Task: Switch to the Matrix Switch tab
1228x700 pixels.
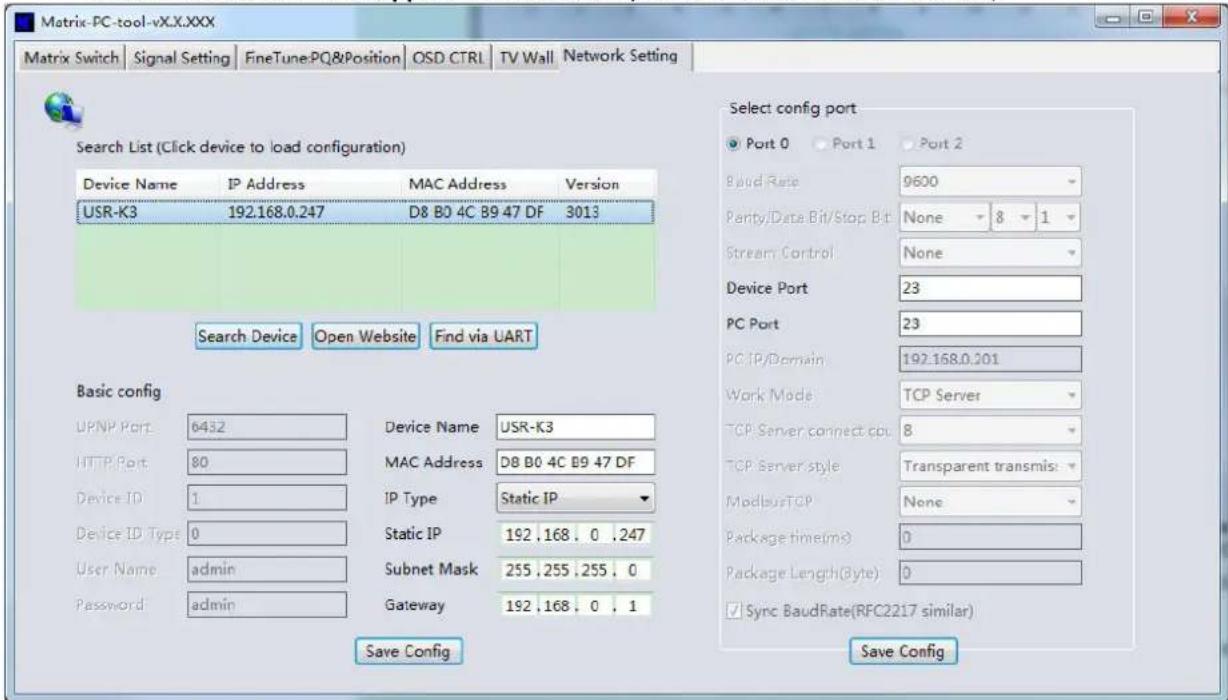Action: tap(70, 58)
